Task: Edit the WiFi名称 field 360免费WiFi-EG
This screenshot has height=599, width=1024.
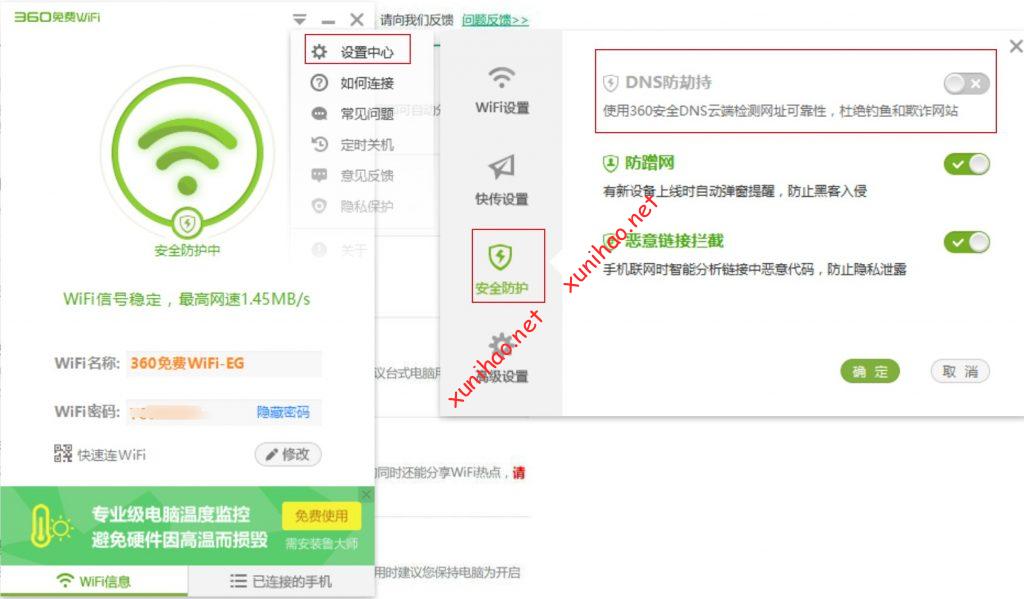Action: 223,364
